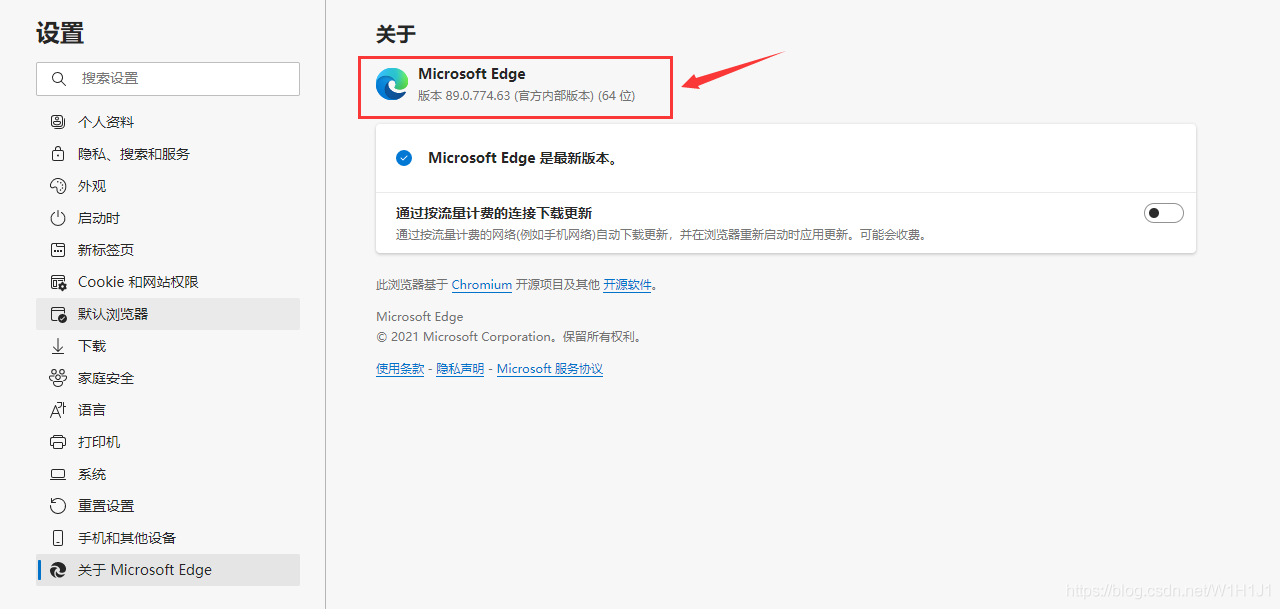Click the bold Microsoft Edge product name
Image resolution: width=1280 pixels, height=609 pixels.
[472, 74]
